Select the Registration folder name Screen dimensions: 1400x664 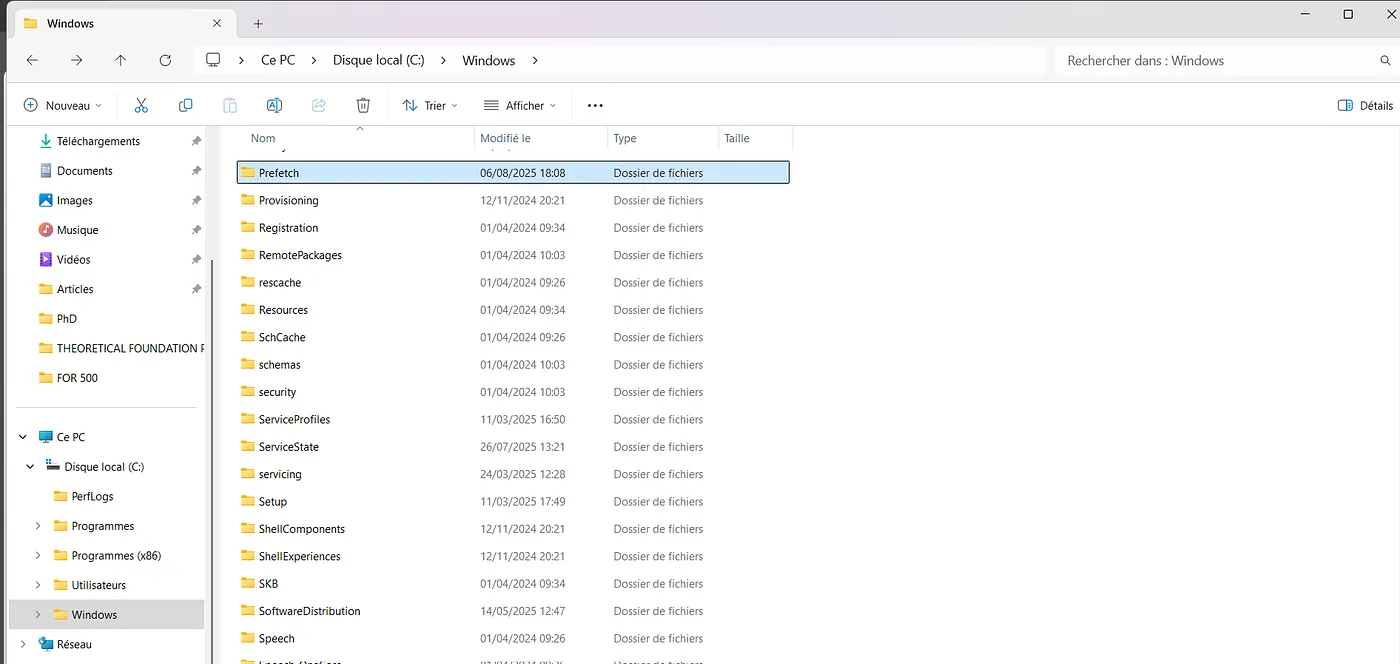(288, 228)
